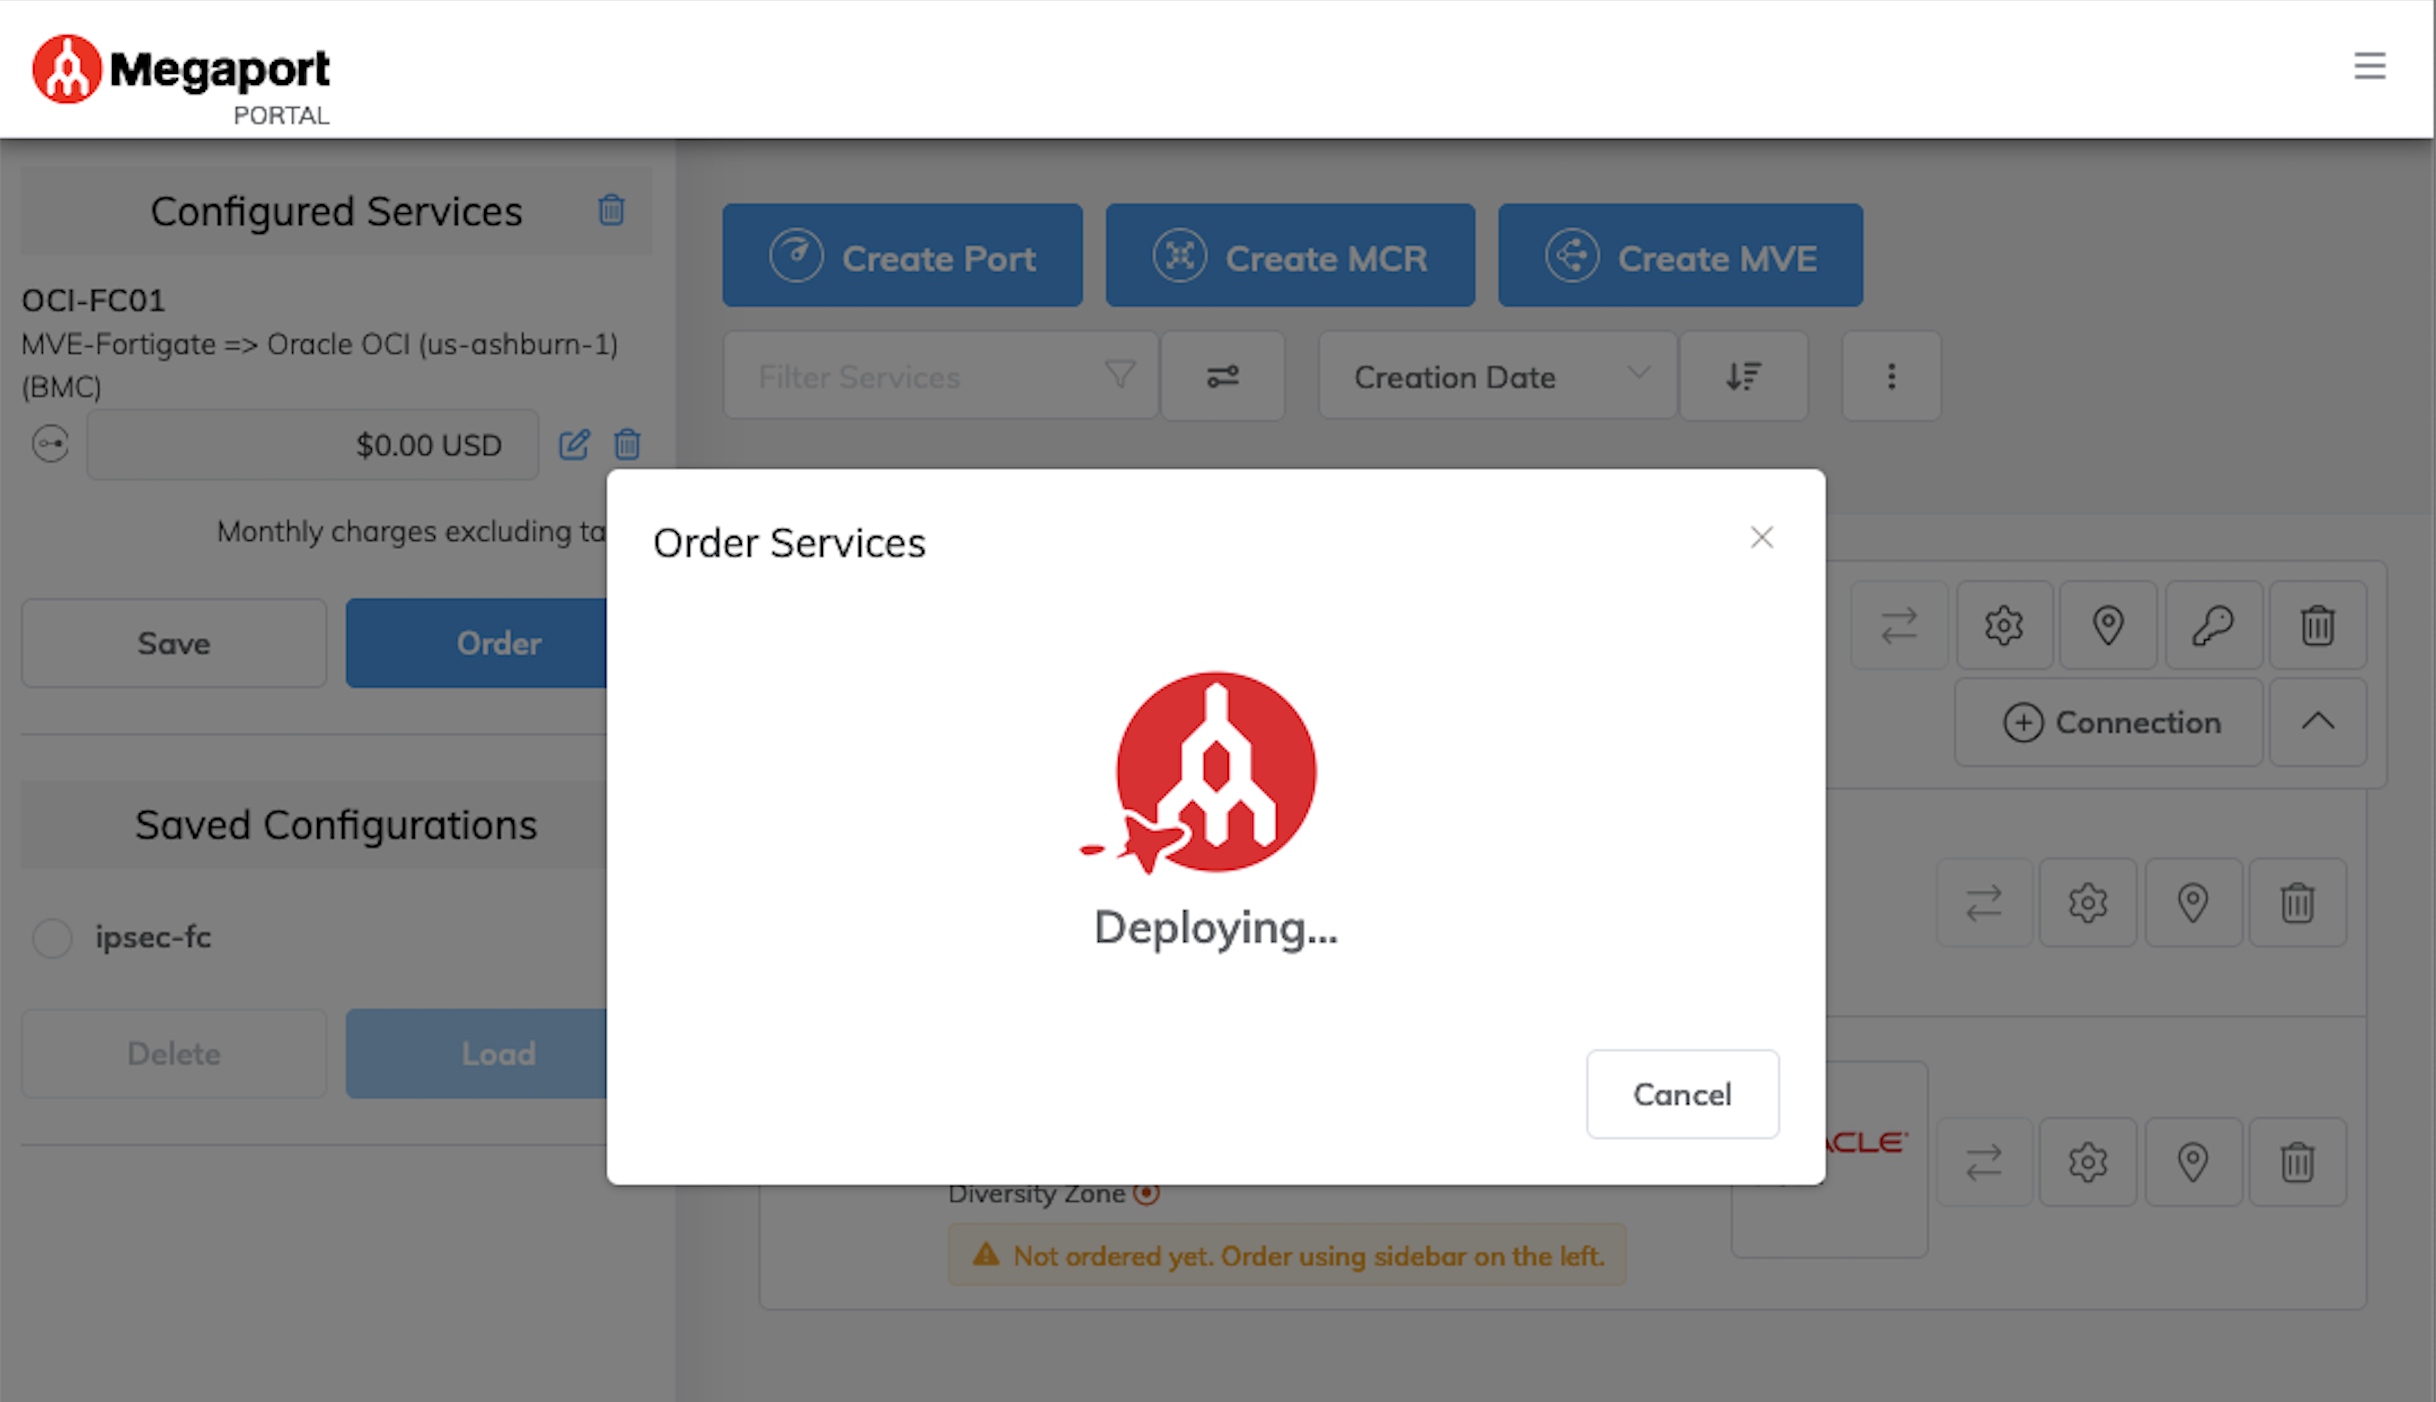Toggle sort direction icon
The width and height of the screenshot is (2436, 1402).
1743,376
